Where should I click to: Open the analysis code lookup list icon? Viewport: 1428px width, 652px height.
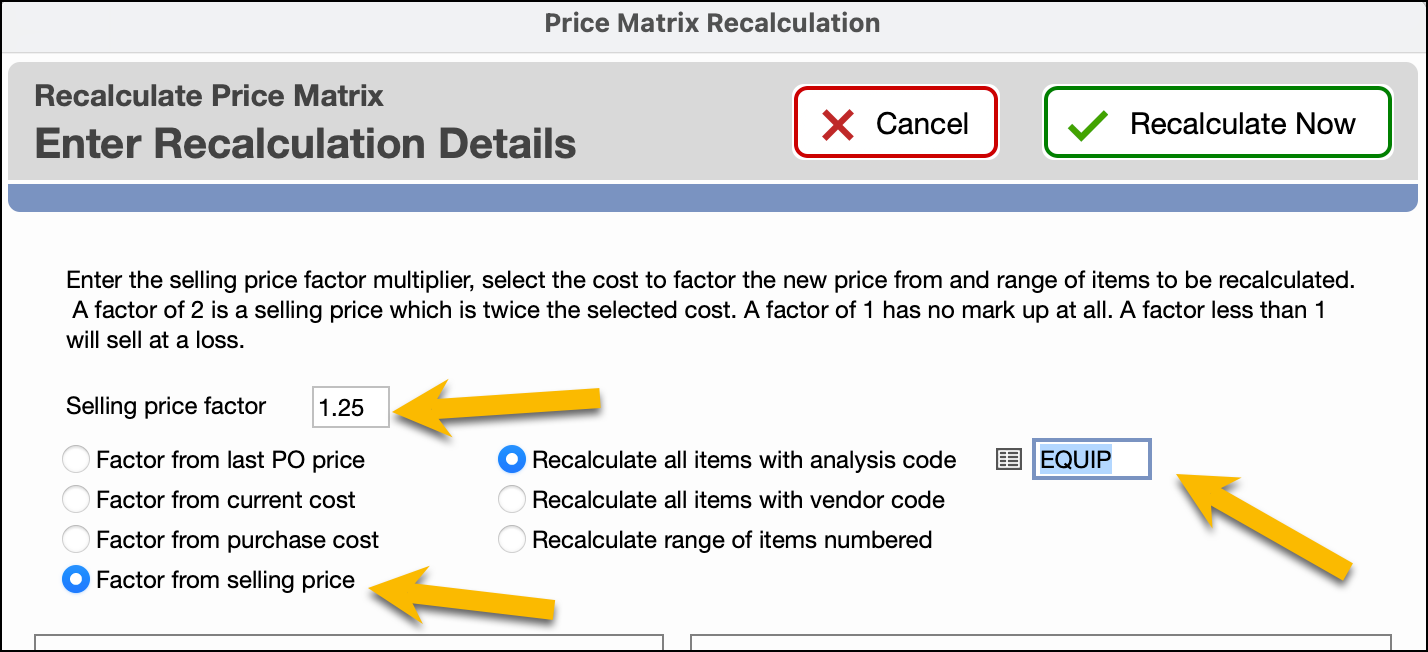click(x=1009, y=460)
